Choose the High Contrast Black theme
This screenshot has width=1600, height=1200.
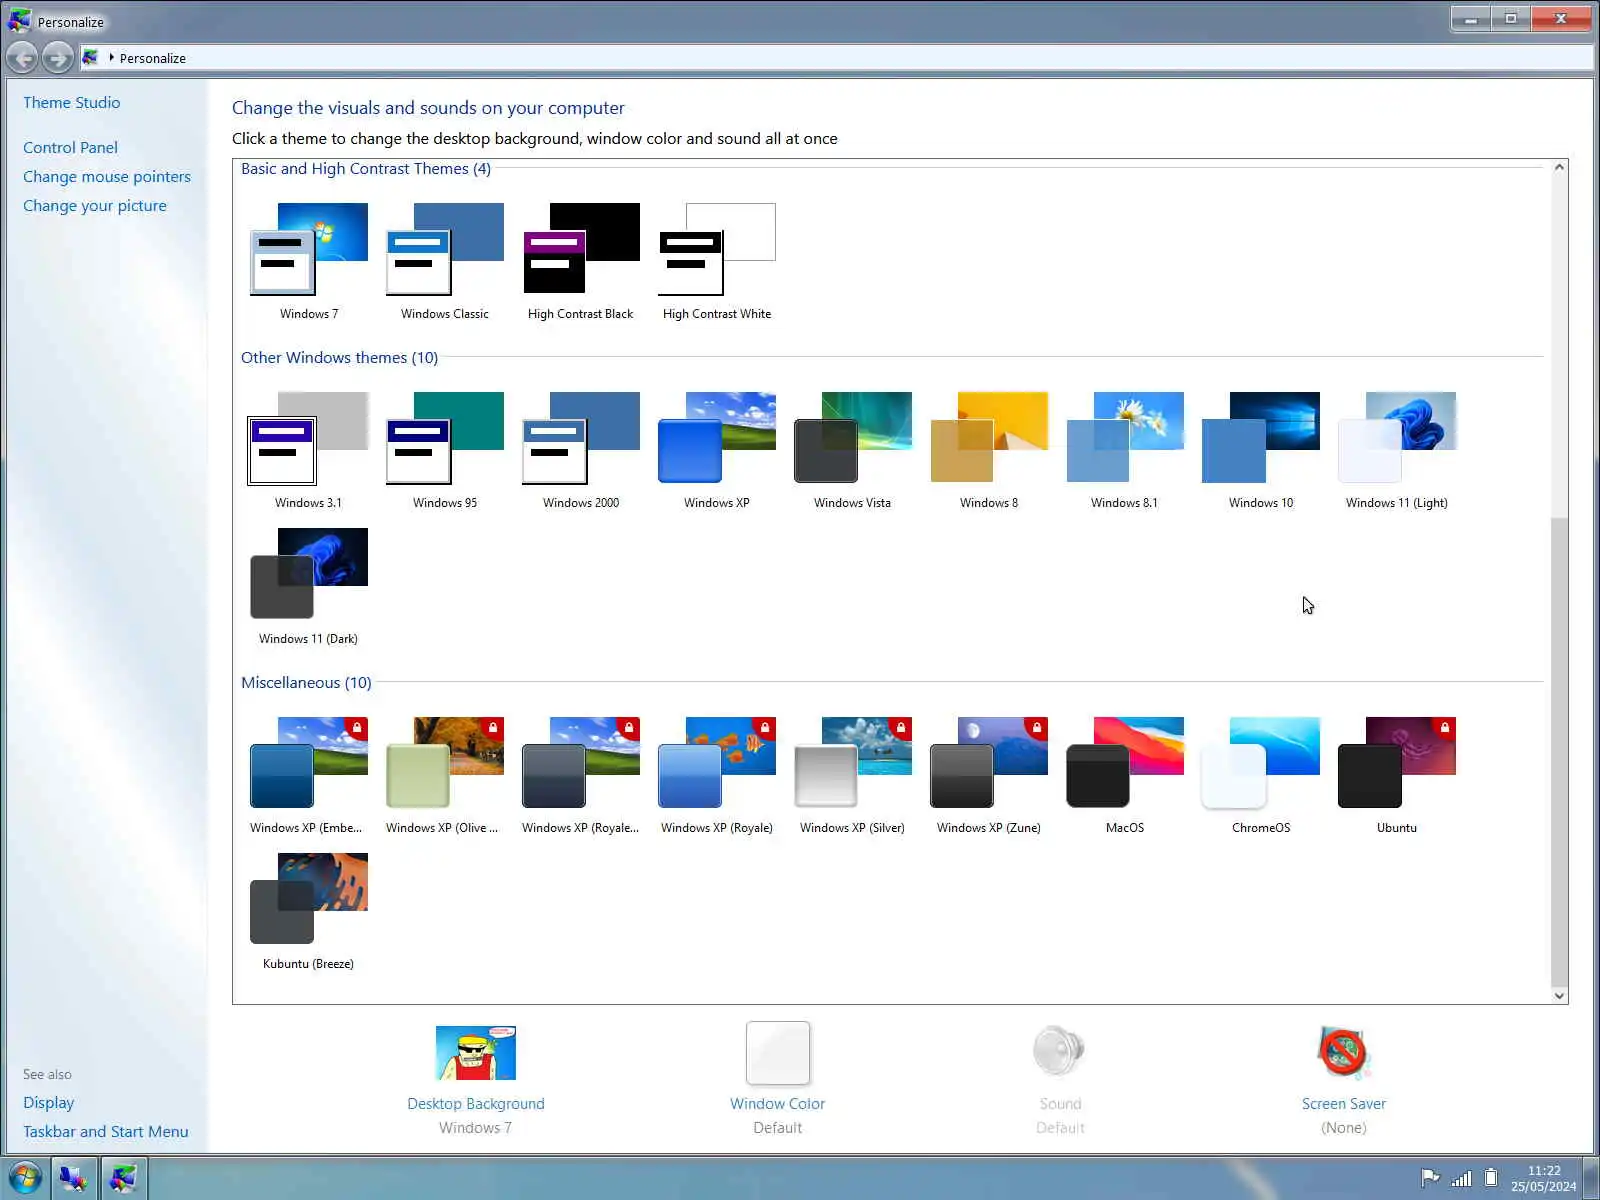coord(581,260)
